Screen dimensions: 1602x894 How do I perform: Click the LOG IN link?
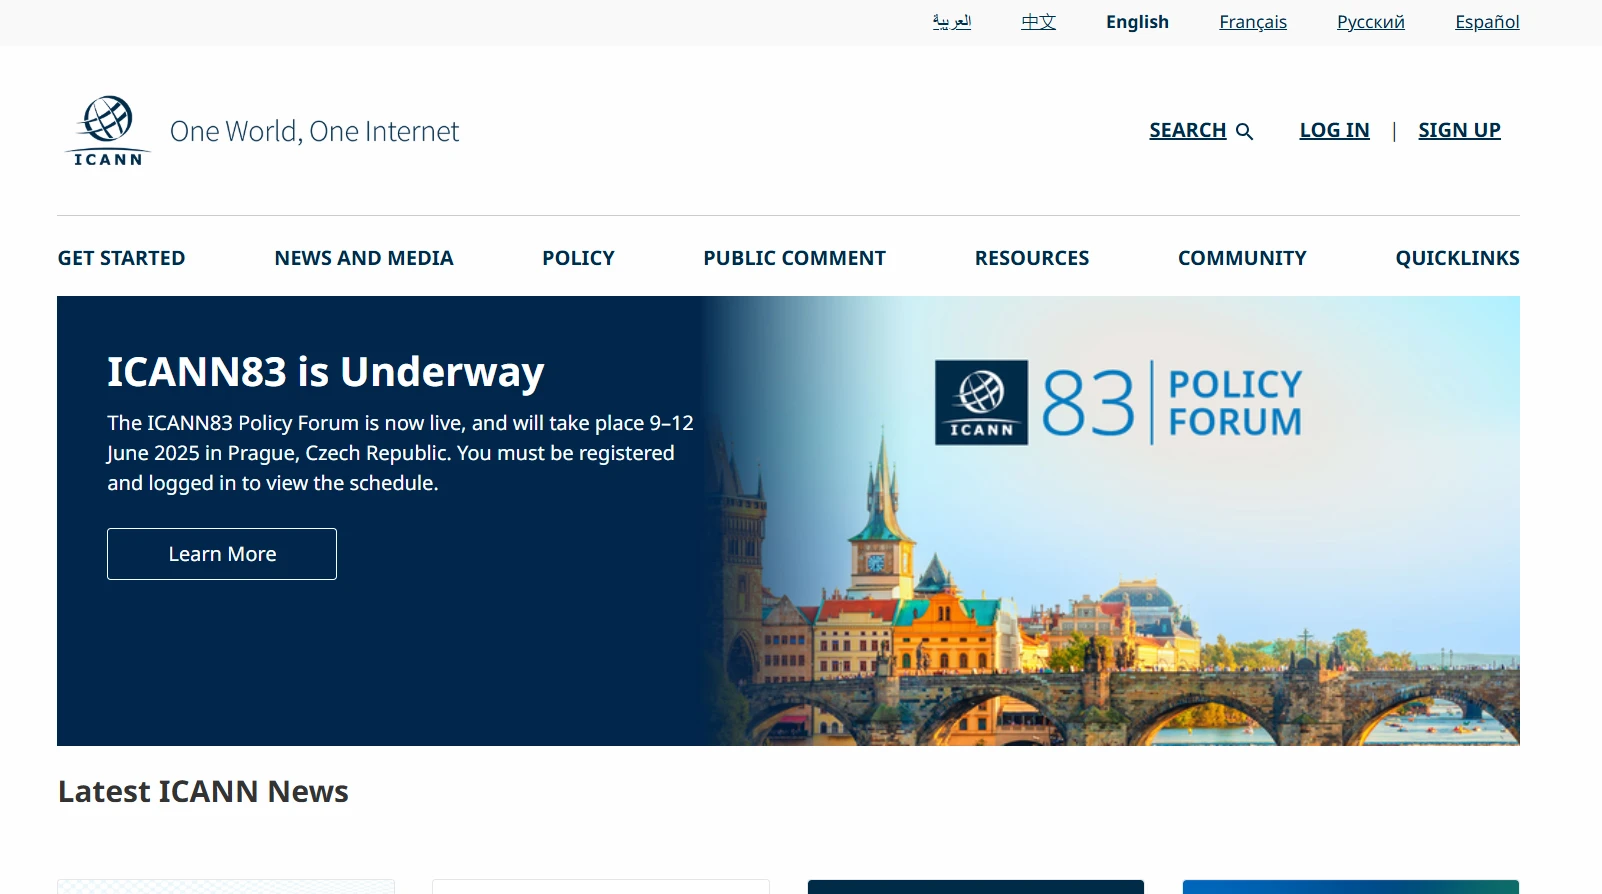coord(1334,130)
